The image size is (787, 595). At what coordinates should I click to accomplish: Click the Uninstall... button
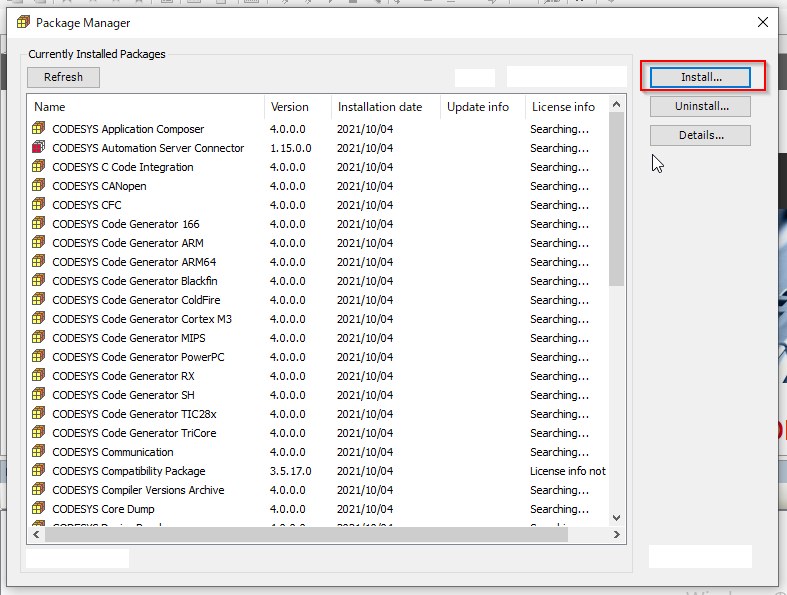tap(700, 106)
